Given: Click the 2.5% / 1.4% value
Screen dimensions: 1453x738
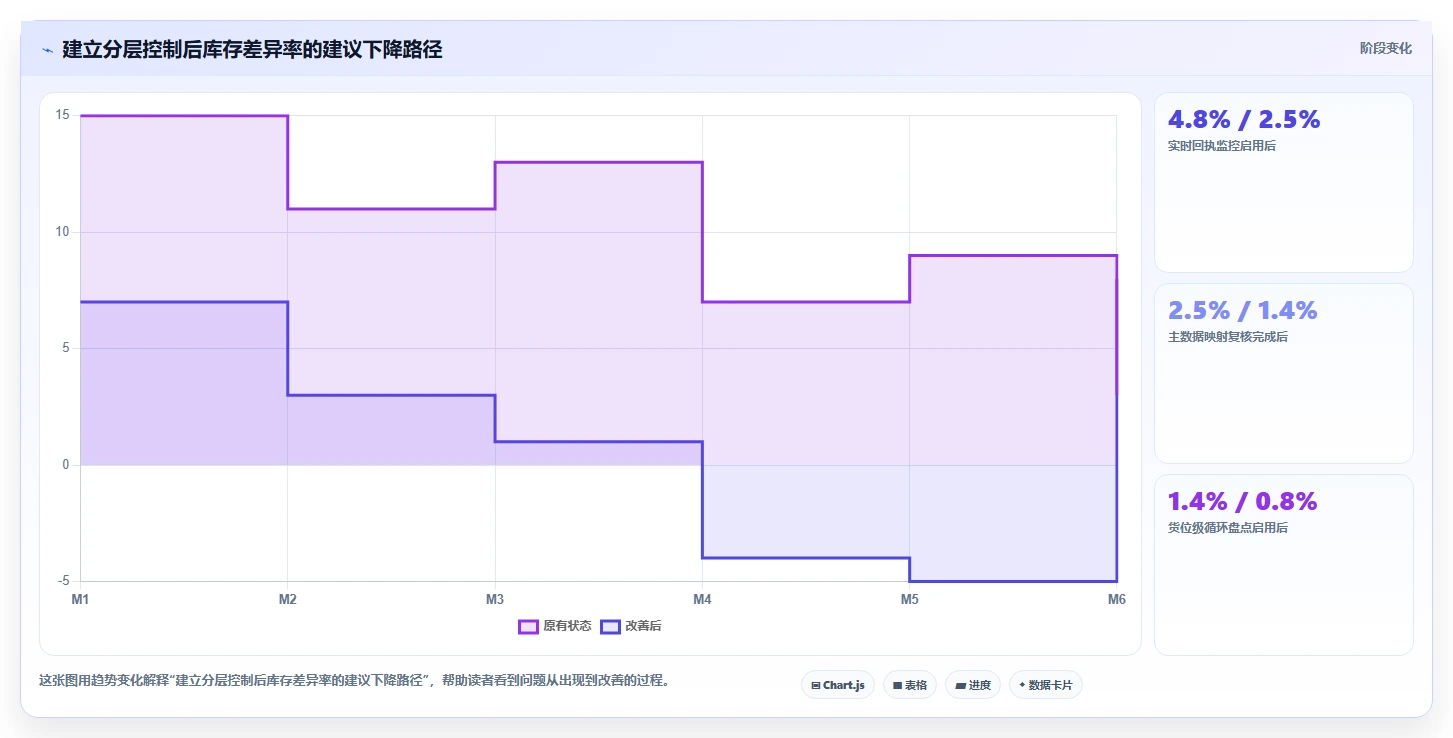Looking at the screenshot, I should (x=1242, y=310).
